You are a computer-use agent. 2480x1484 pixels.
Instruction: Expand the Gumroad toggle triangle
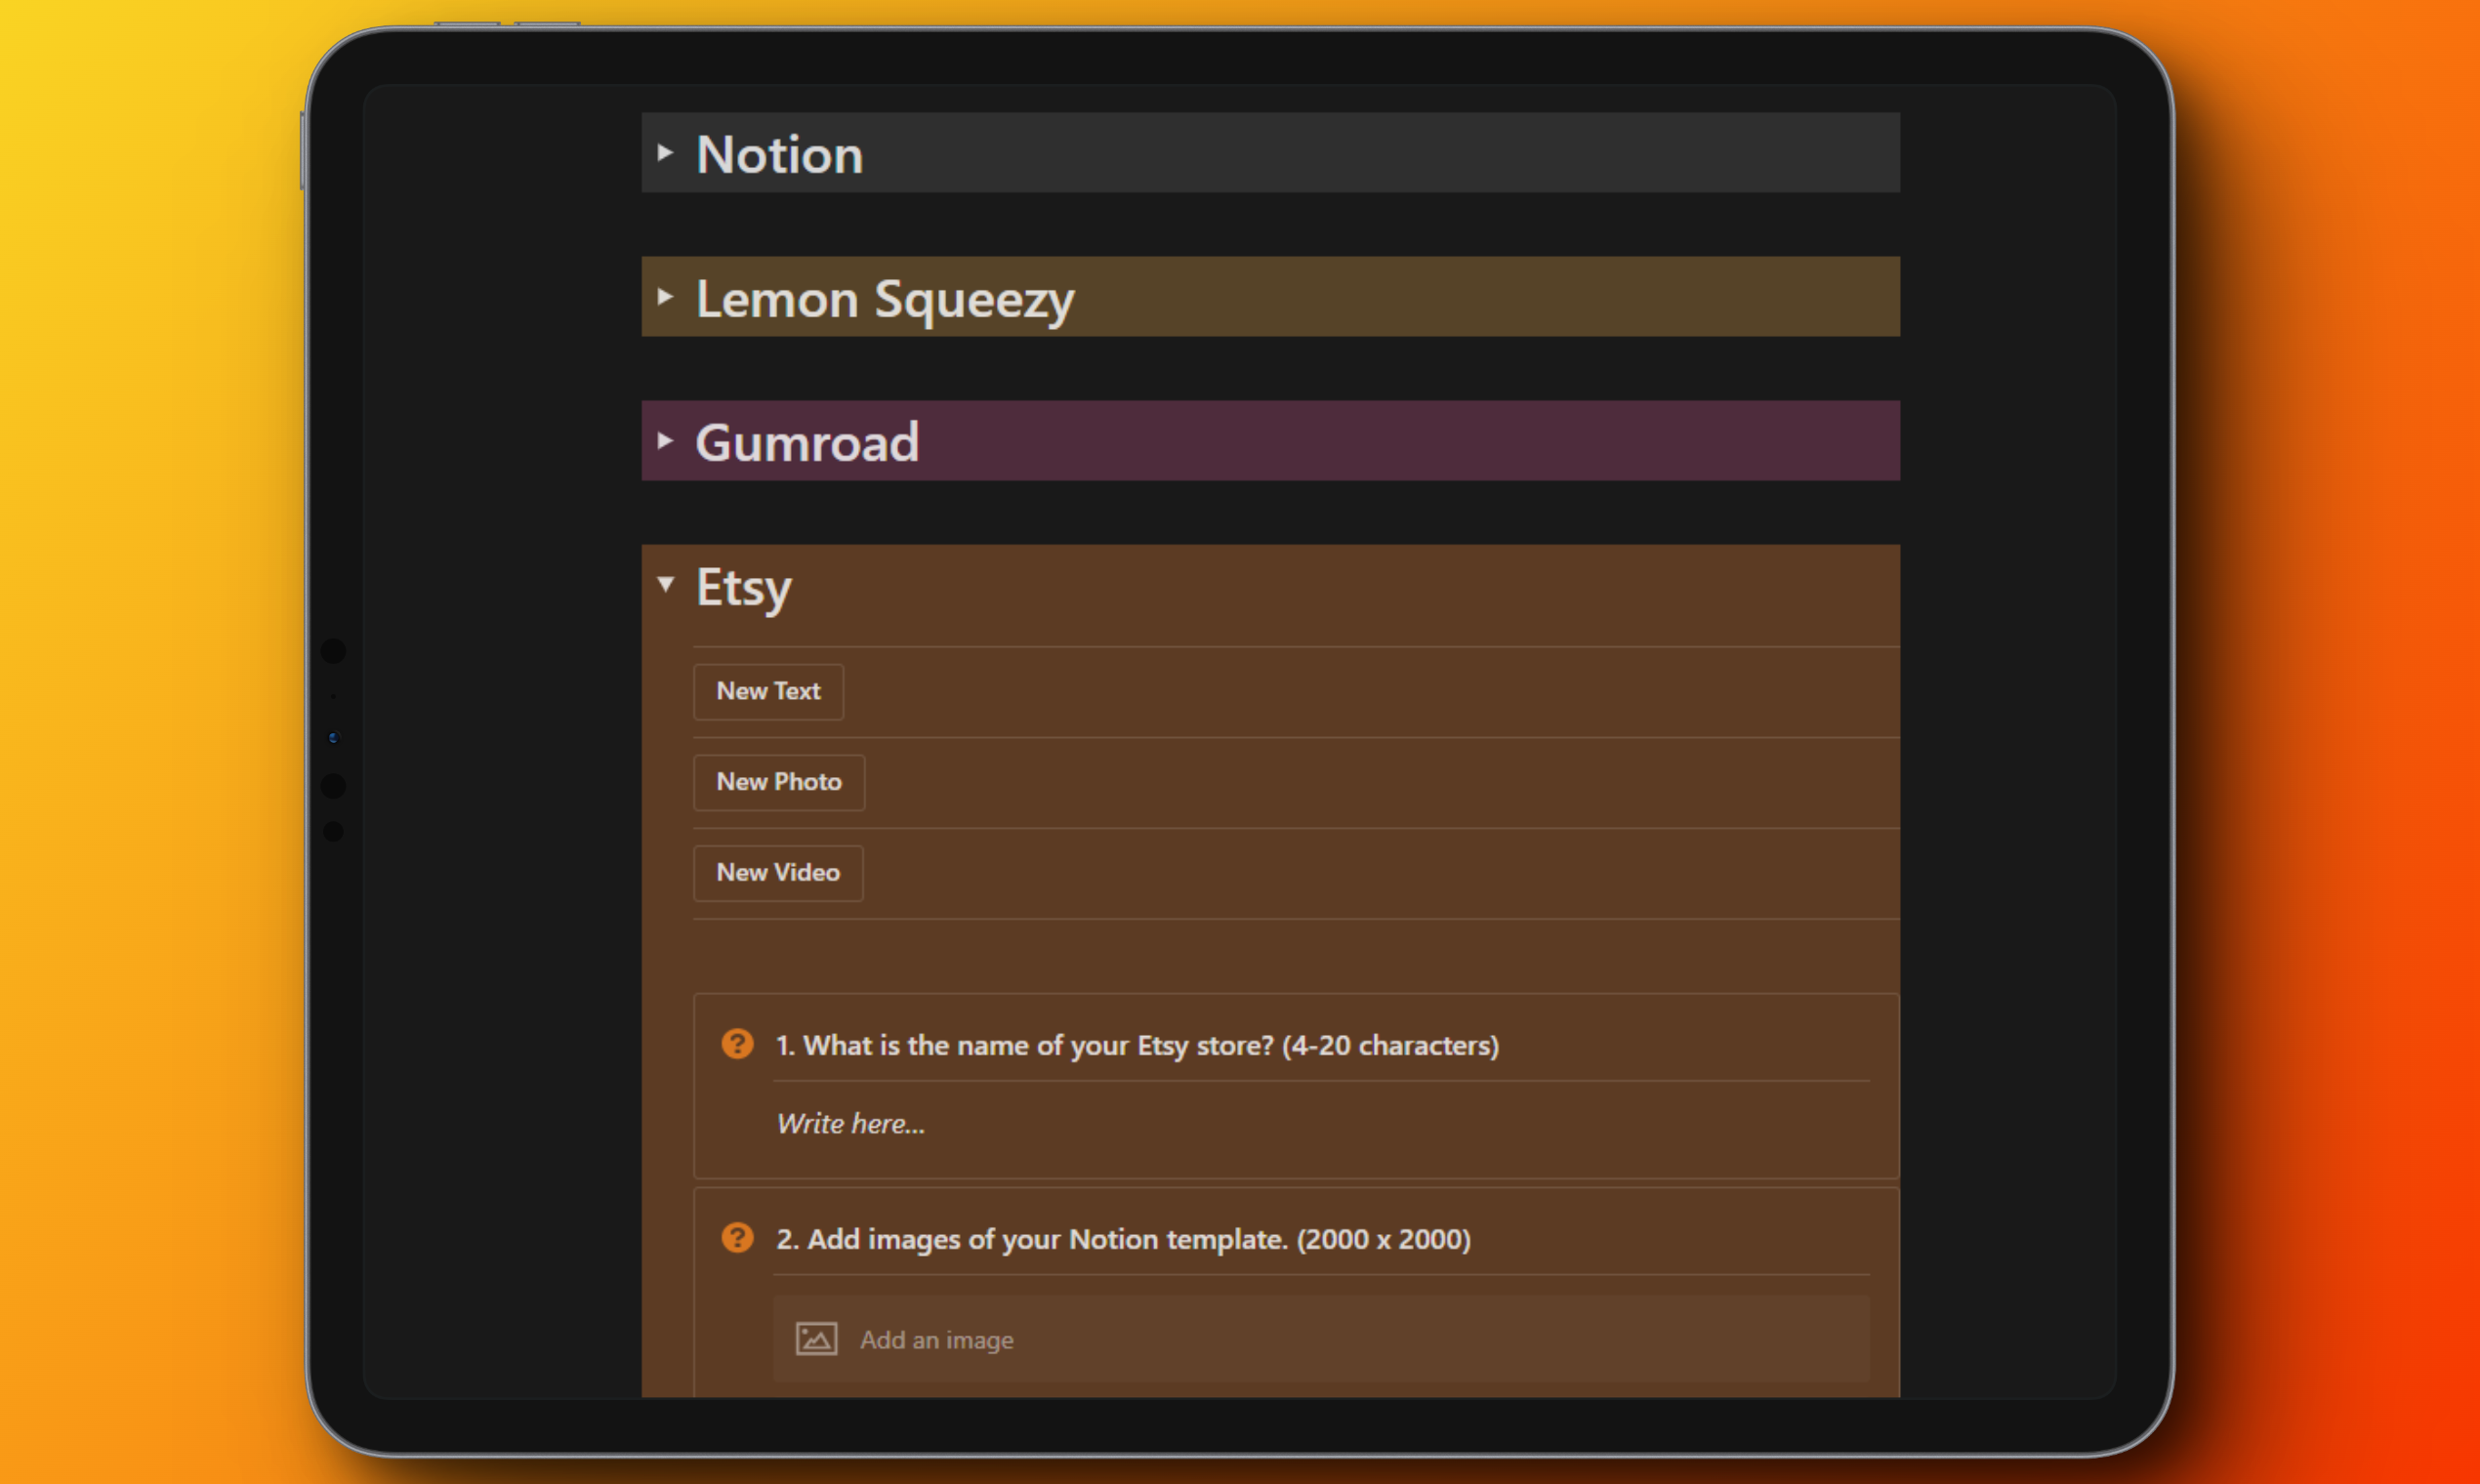[x=665, y=441]
